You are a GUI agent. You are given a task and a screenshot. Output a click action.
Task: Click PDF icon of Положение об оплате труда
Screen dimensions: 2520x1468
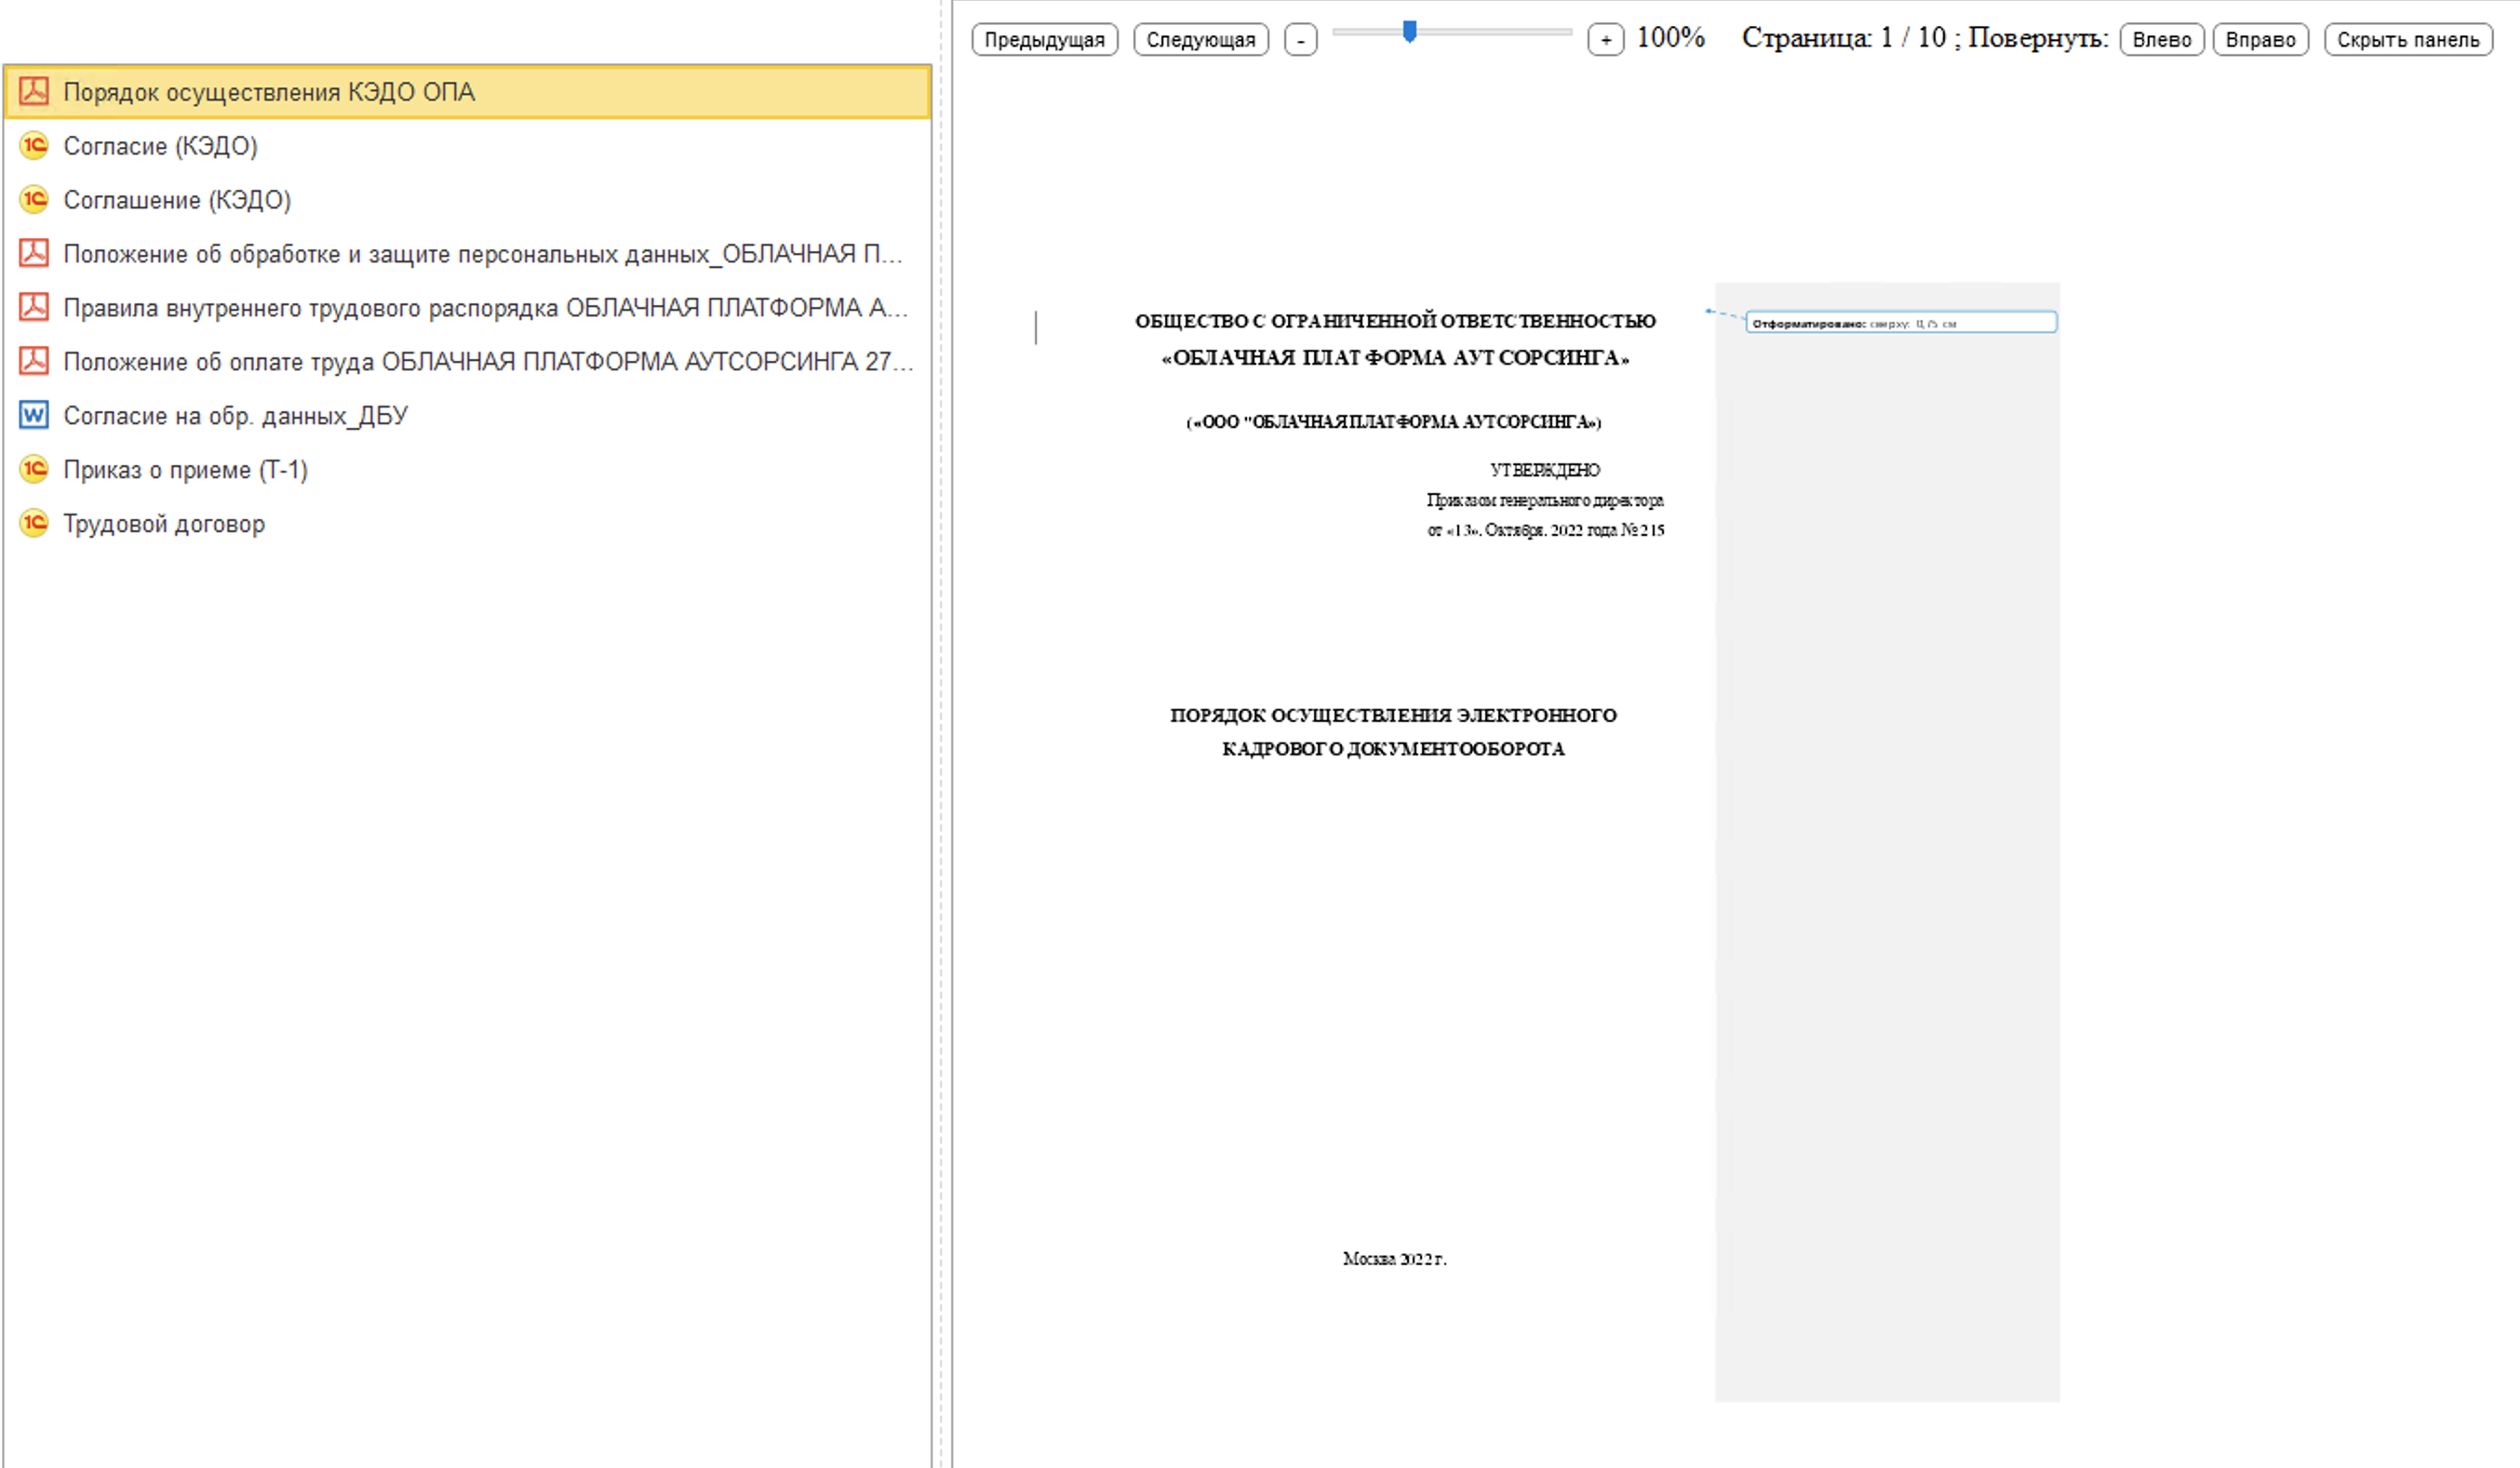click(34, 361)
